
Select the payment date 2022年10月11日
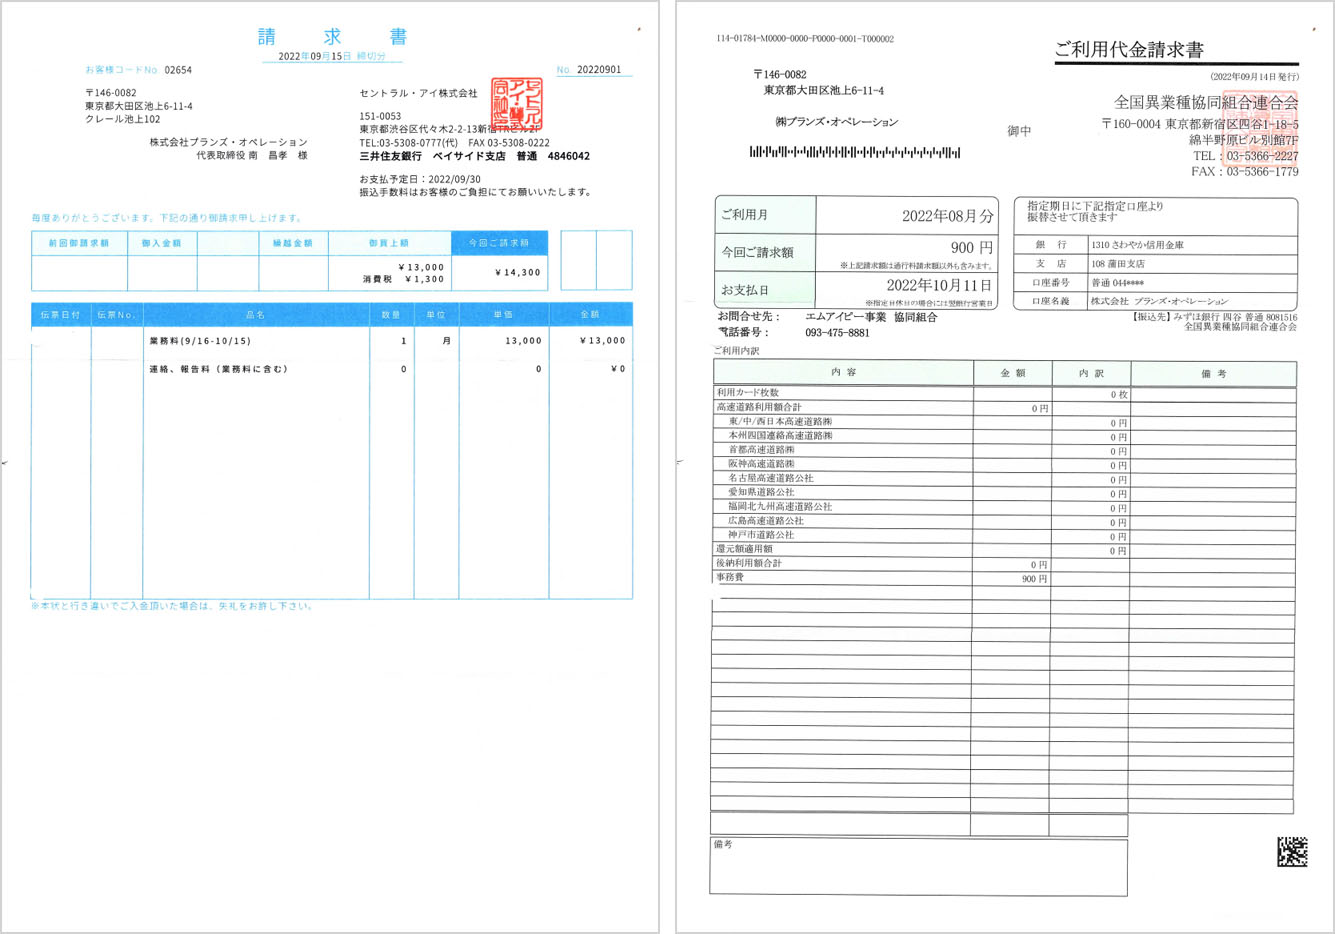(x=939, y=286)
